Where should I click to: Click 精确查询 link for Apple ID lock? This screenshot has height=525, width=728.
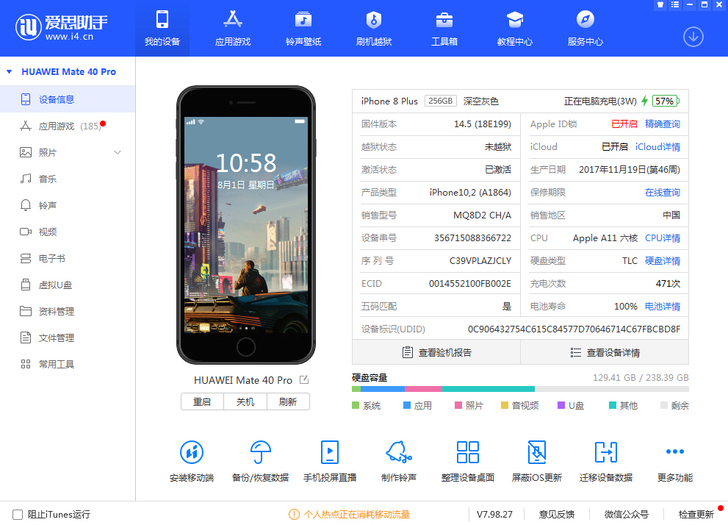click(663, 124)
